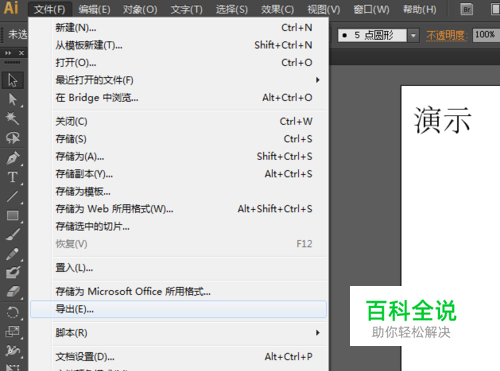Select the Lasso tool
The width and height of the screenshot is (500, 371).
tap(13, 137)
